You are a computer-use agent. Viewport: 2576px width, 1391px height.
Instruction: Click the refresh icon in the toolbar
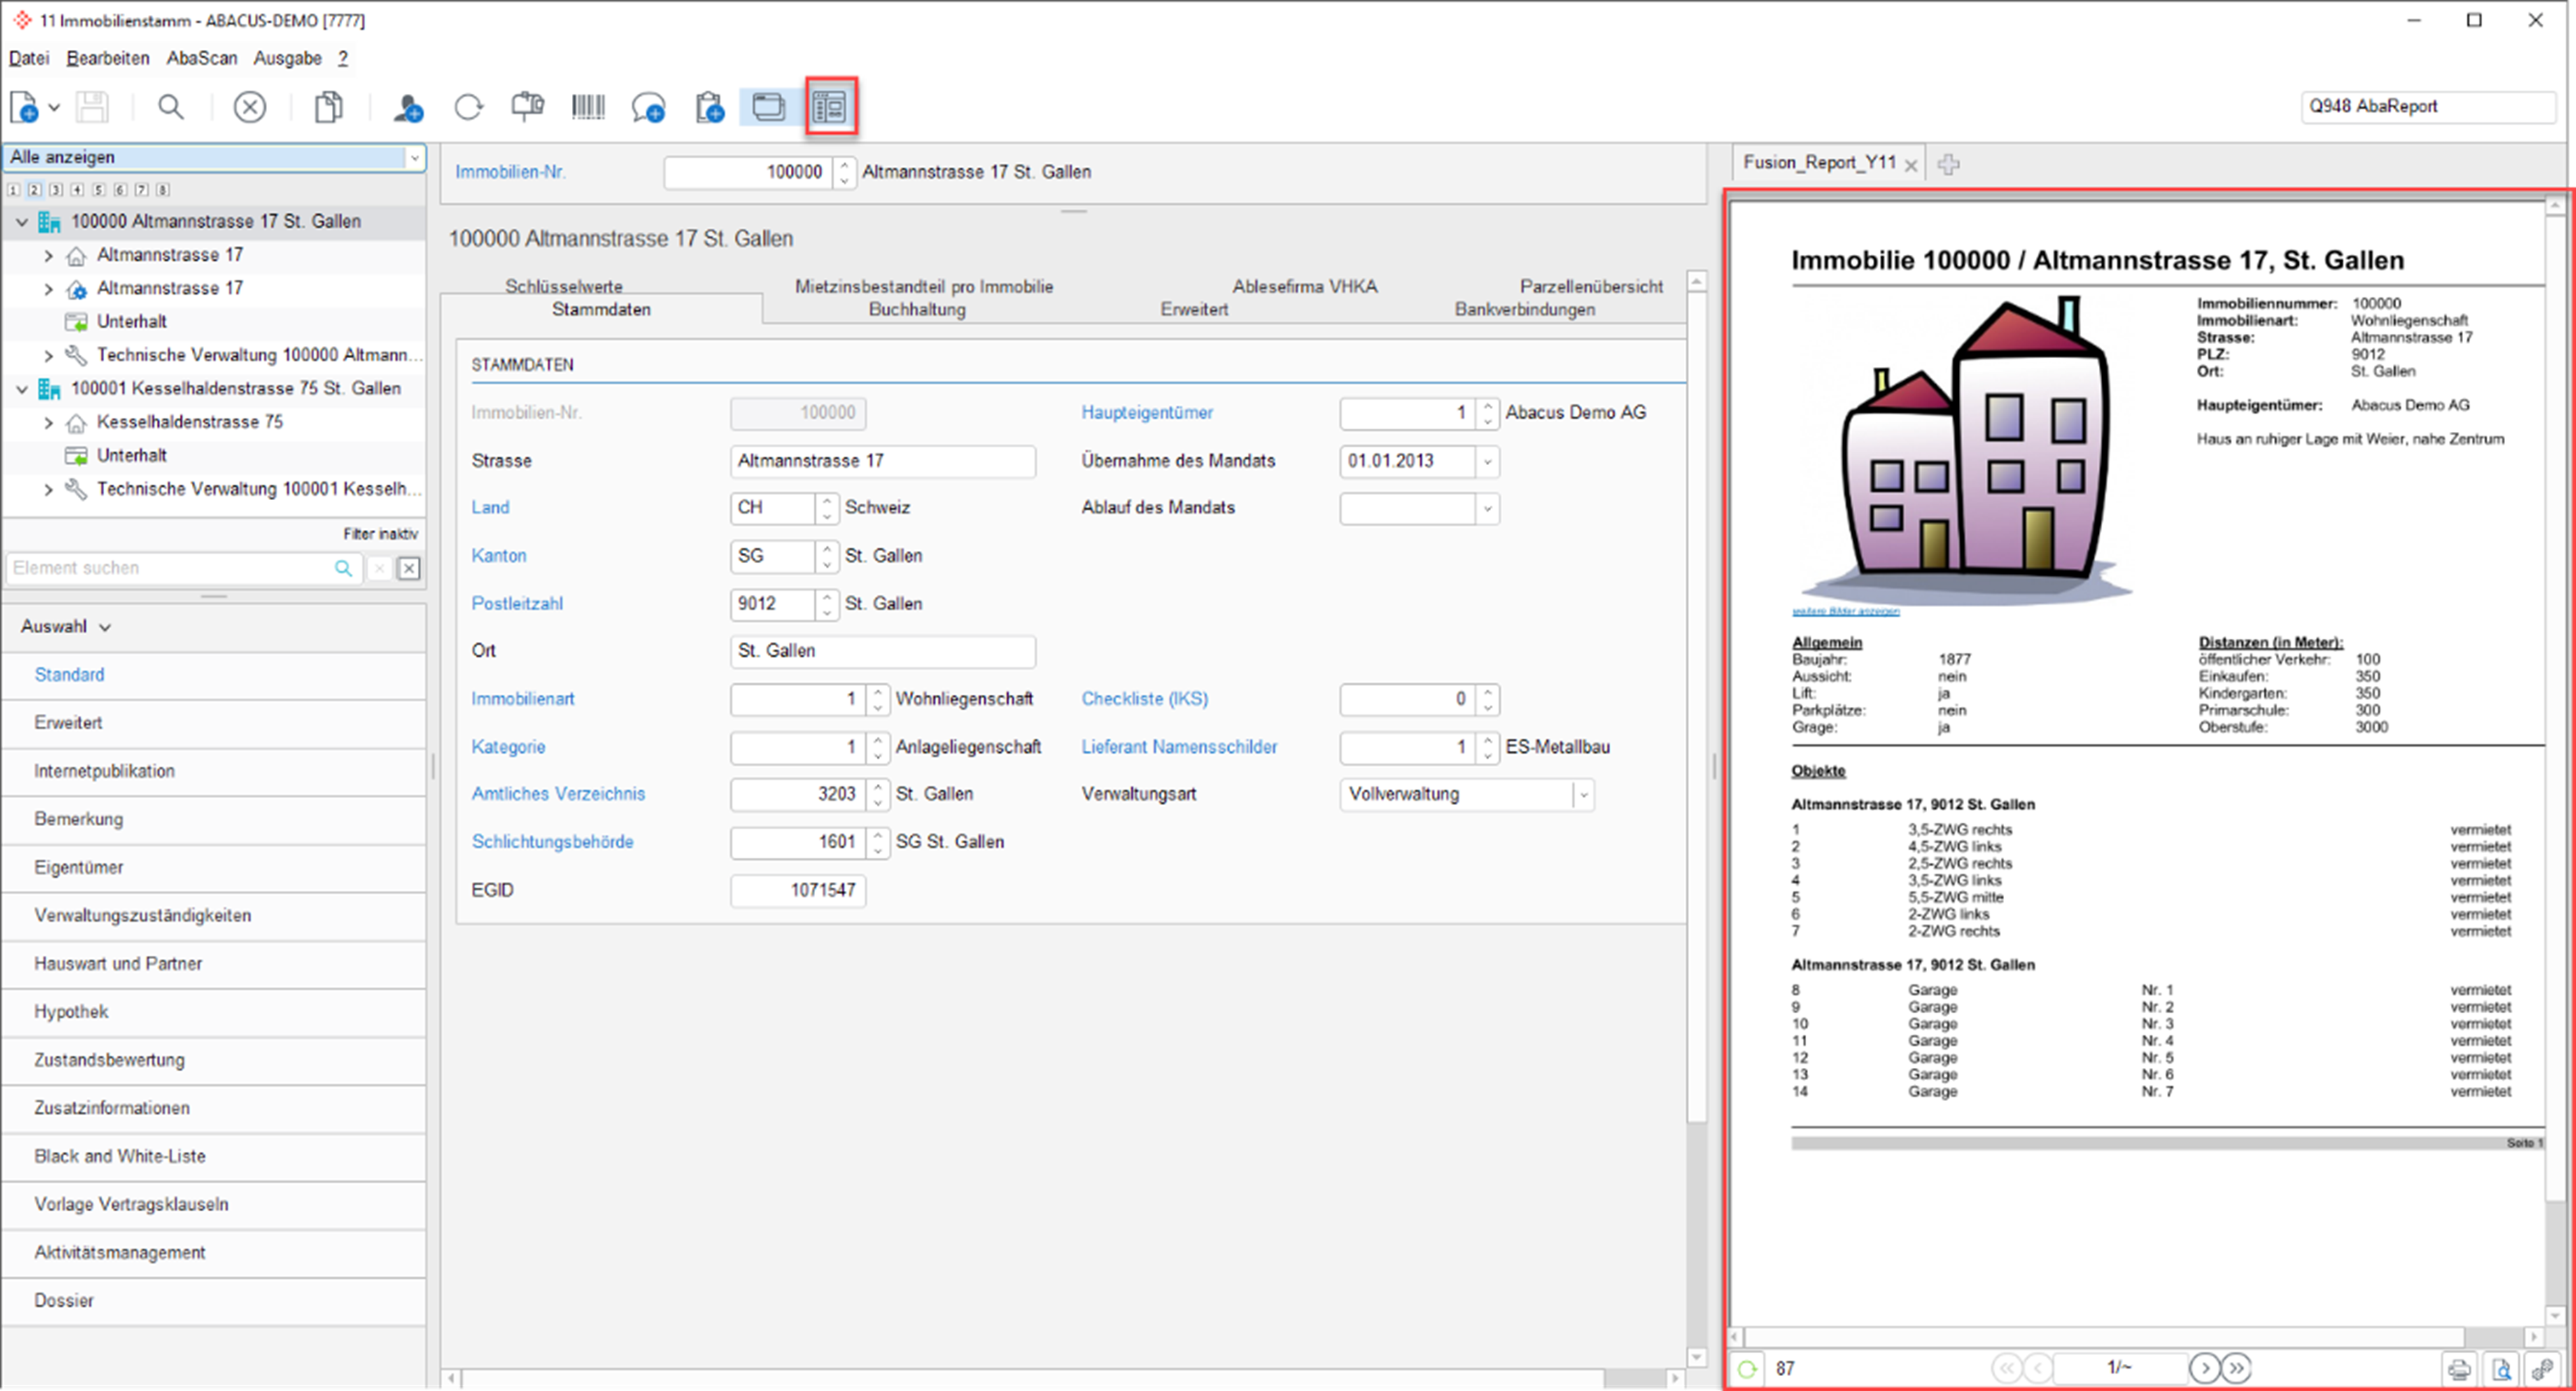coord(468,107)
